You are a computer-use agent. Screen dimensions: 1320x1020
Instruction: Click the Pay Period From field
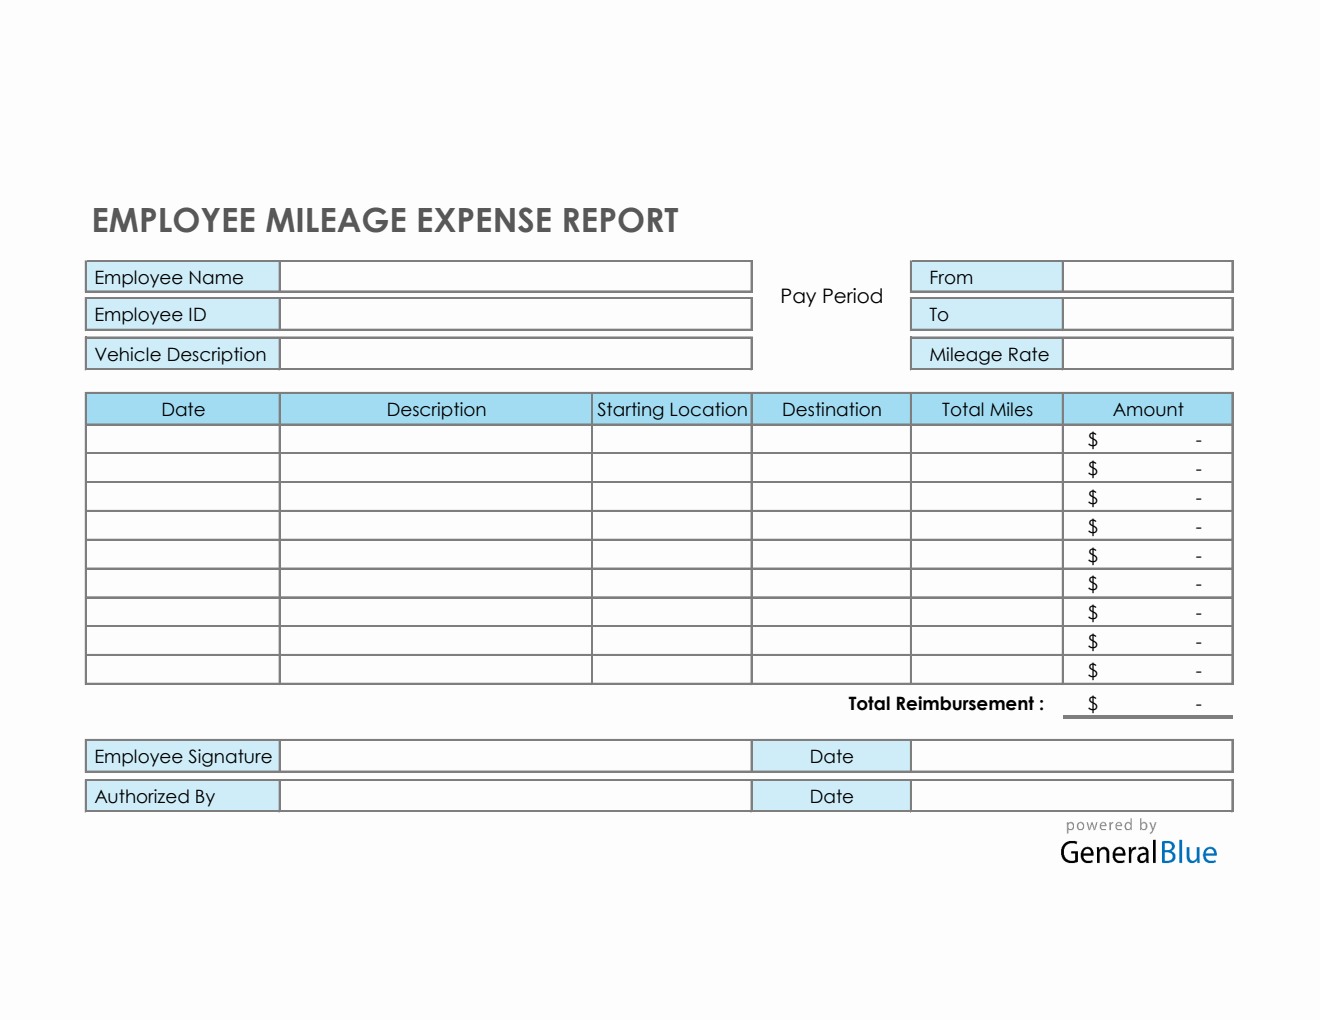point(1146,276)
